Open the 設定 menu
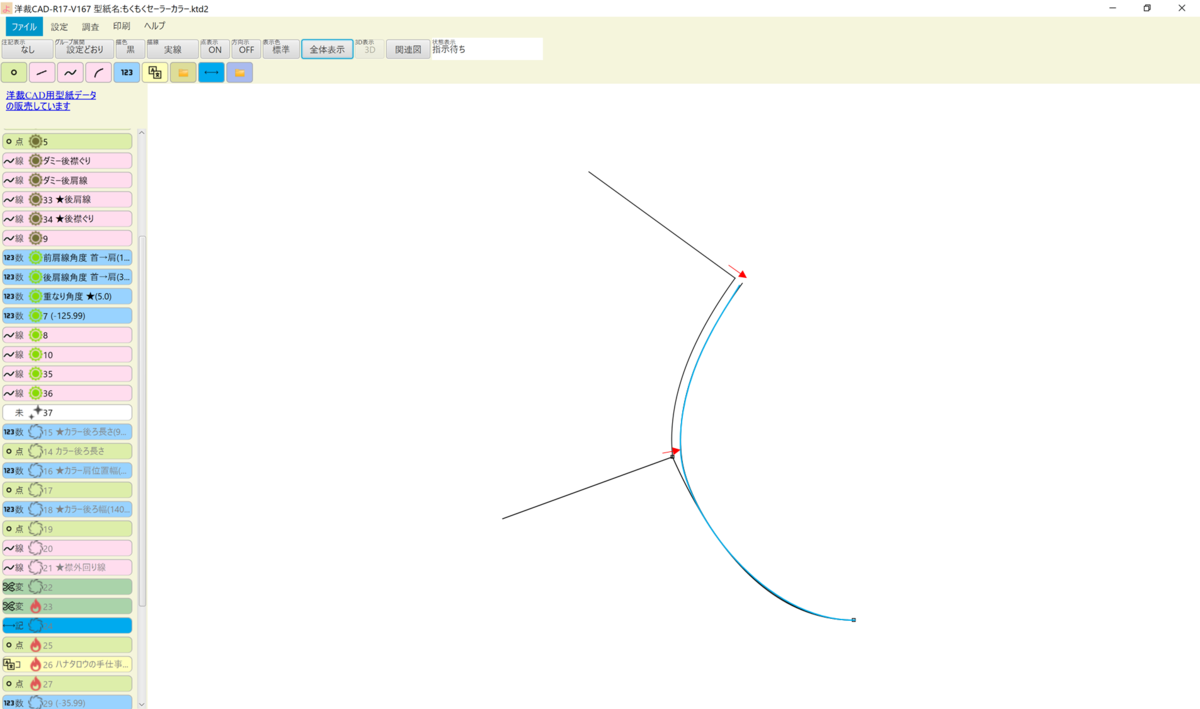 [60, 26]
